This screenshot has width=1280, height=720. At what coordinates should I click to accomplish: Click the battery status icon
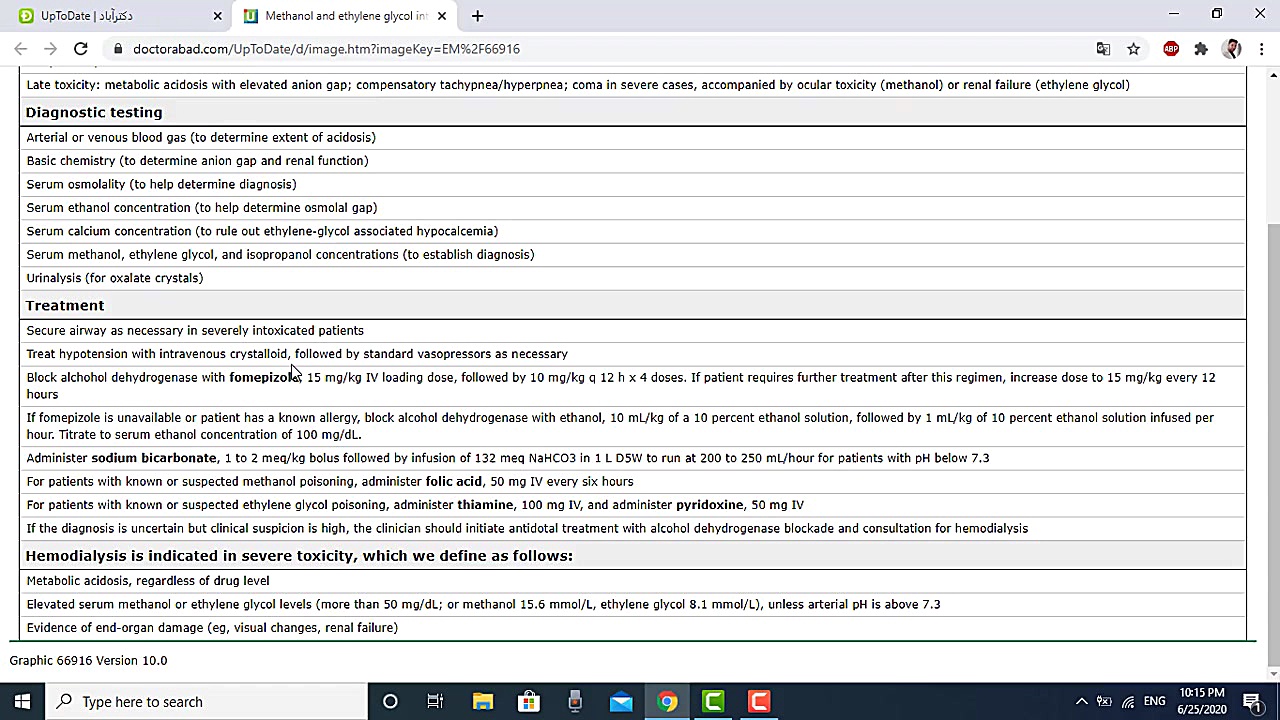click(x=1104, y=702)
